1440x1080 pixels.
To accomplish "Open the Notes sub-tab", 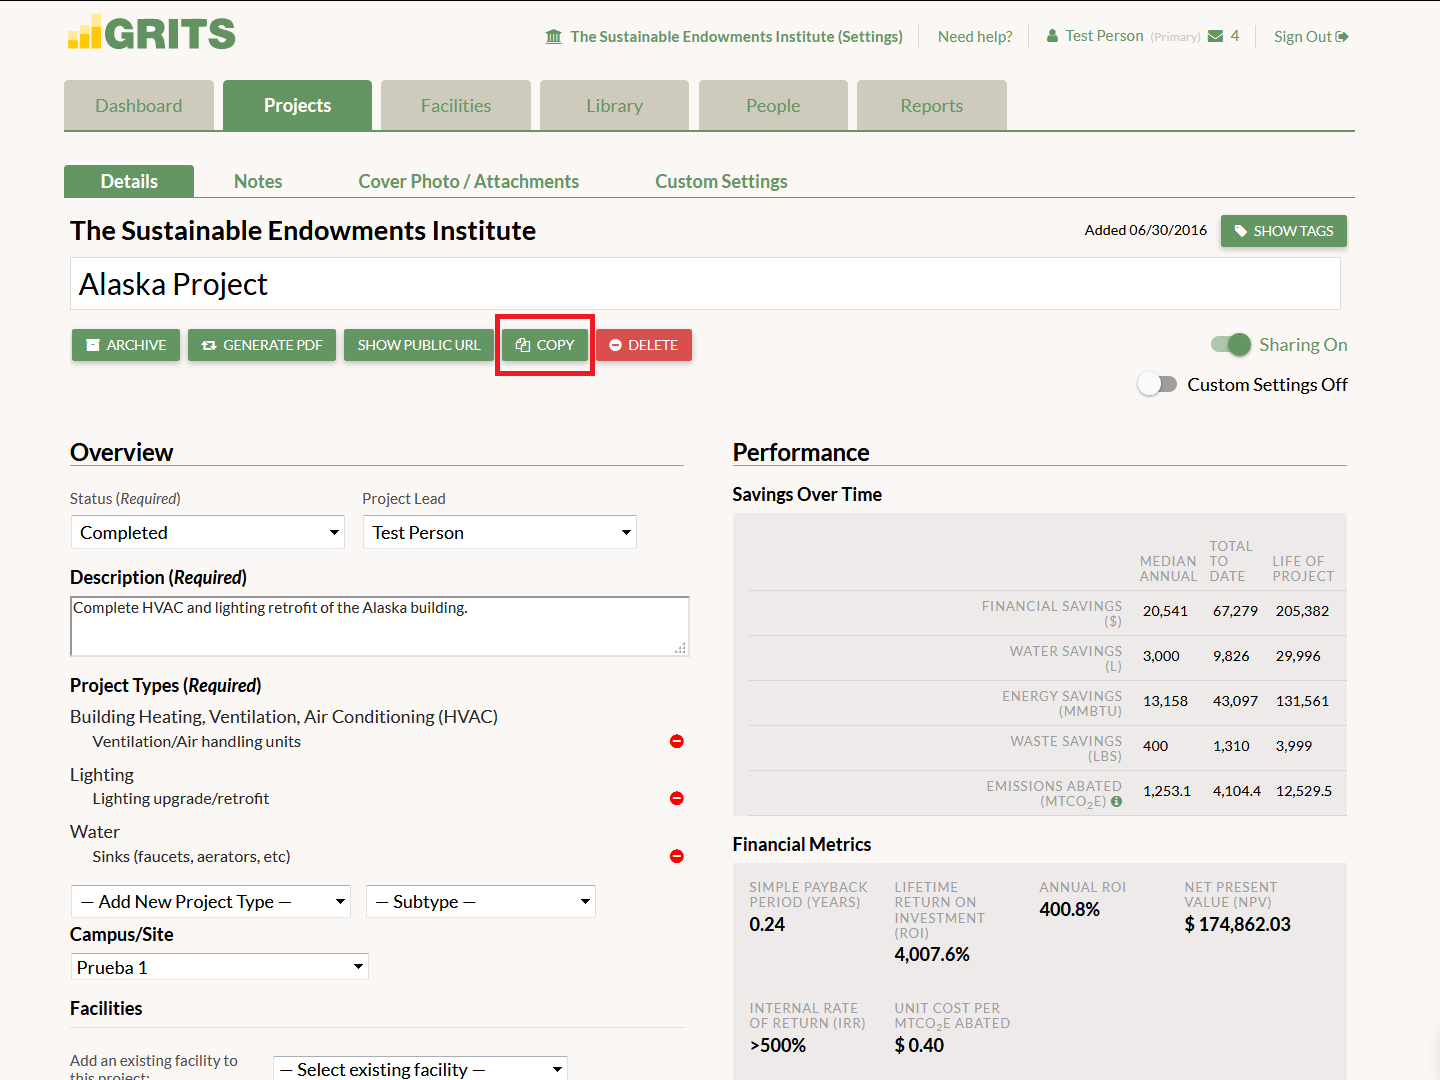I will pos(258,181).
